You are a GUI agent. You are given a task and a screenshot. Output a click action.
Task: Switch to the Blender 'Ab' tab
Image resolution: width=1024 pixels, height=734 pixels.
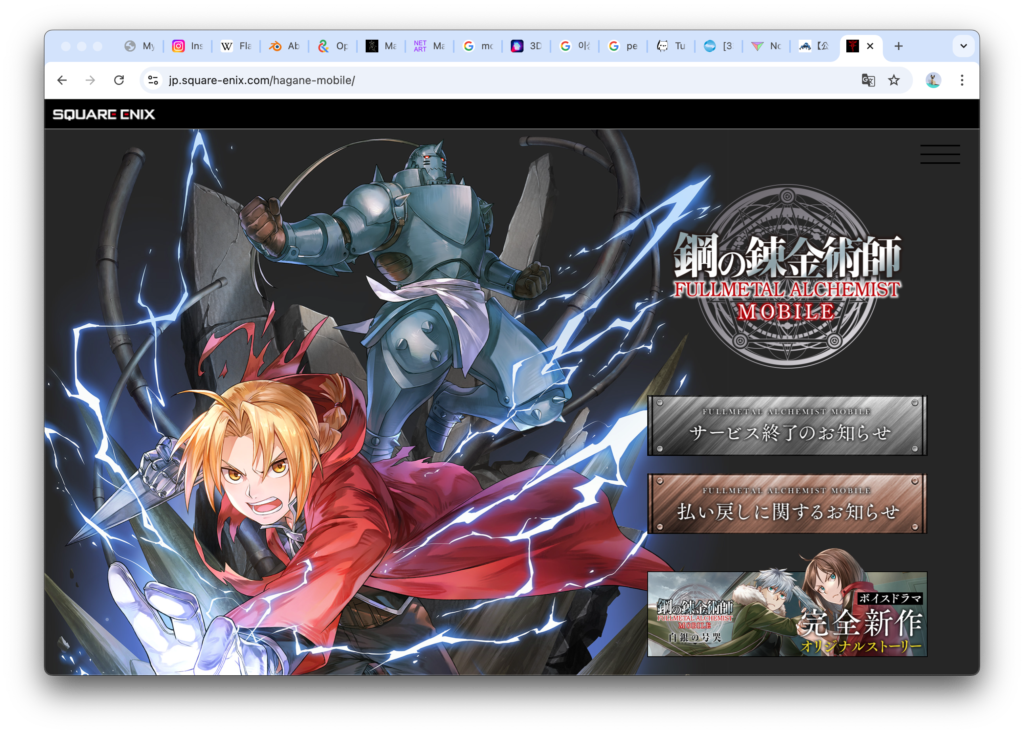point(284,46)
